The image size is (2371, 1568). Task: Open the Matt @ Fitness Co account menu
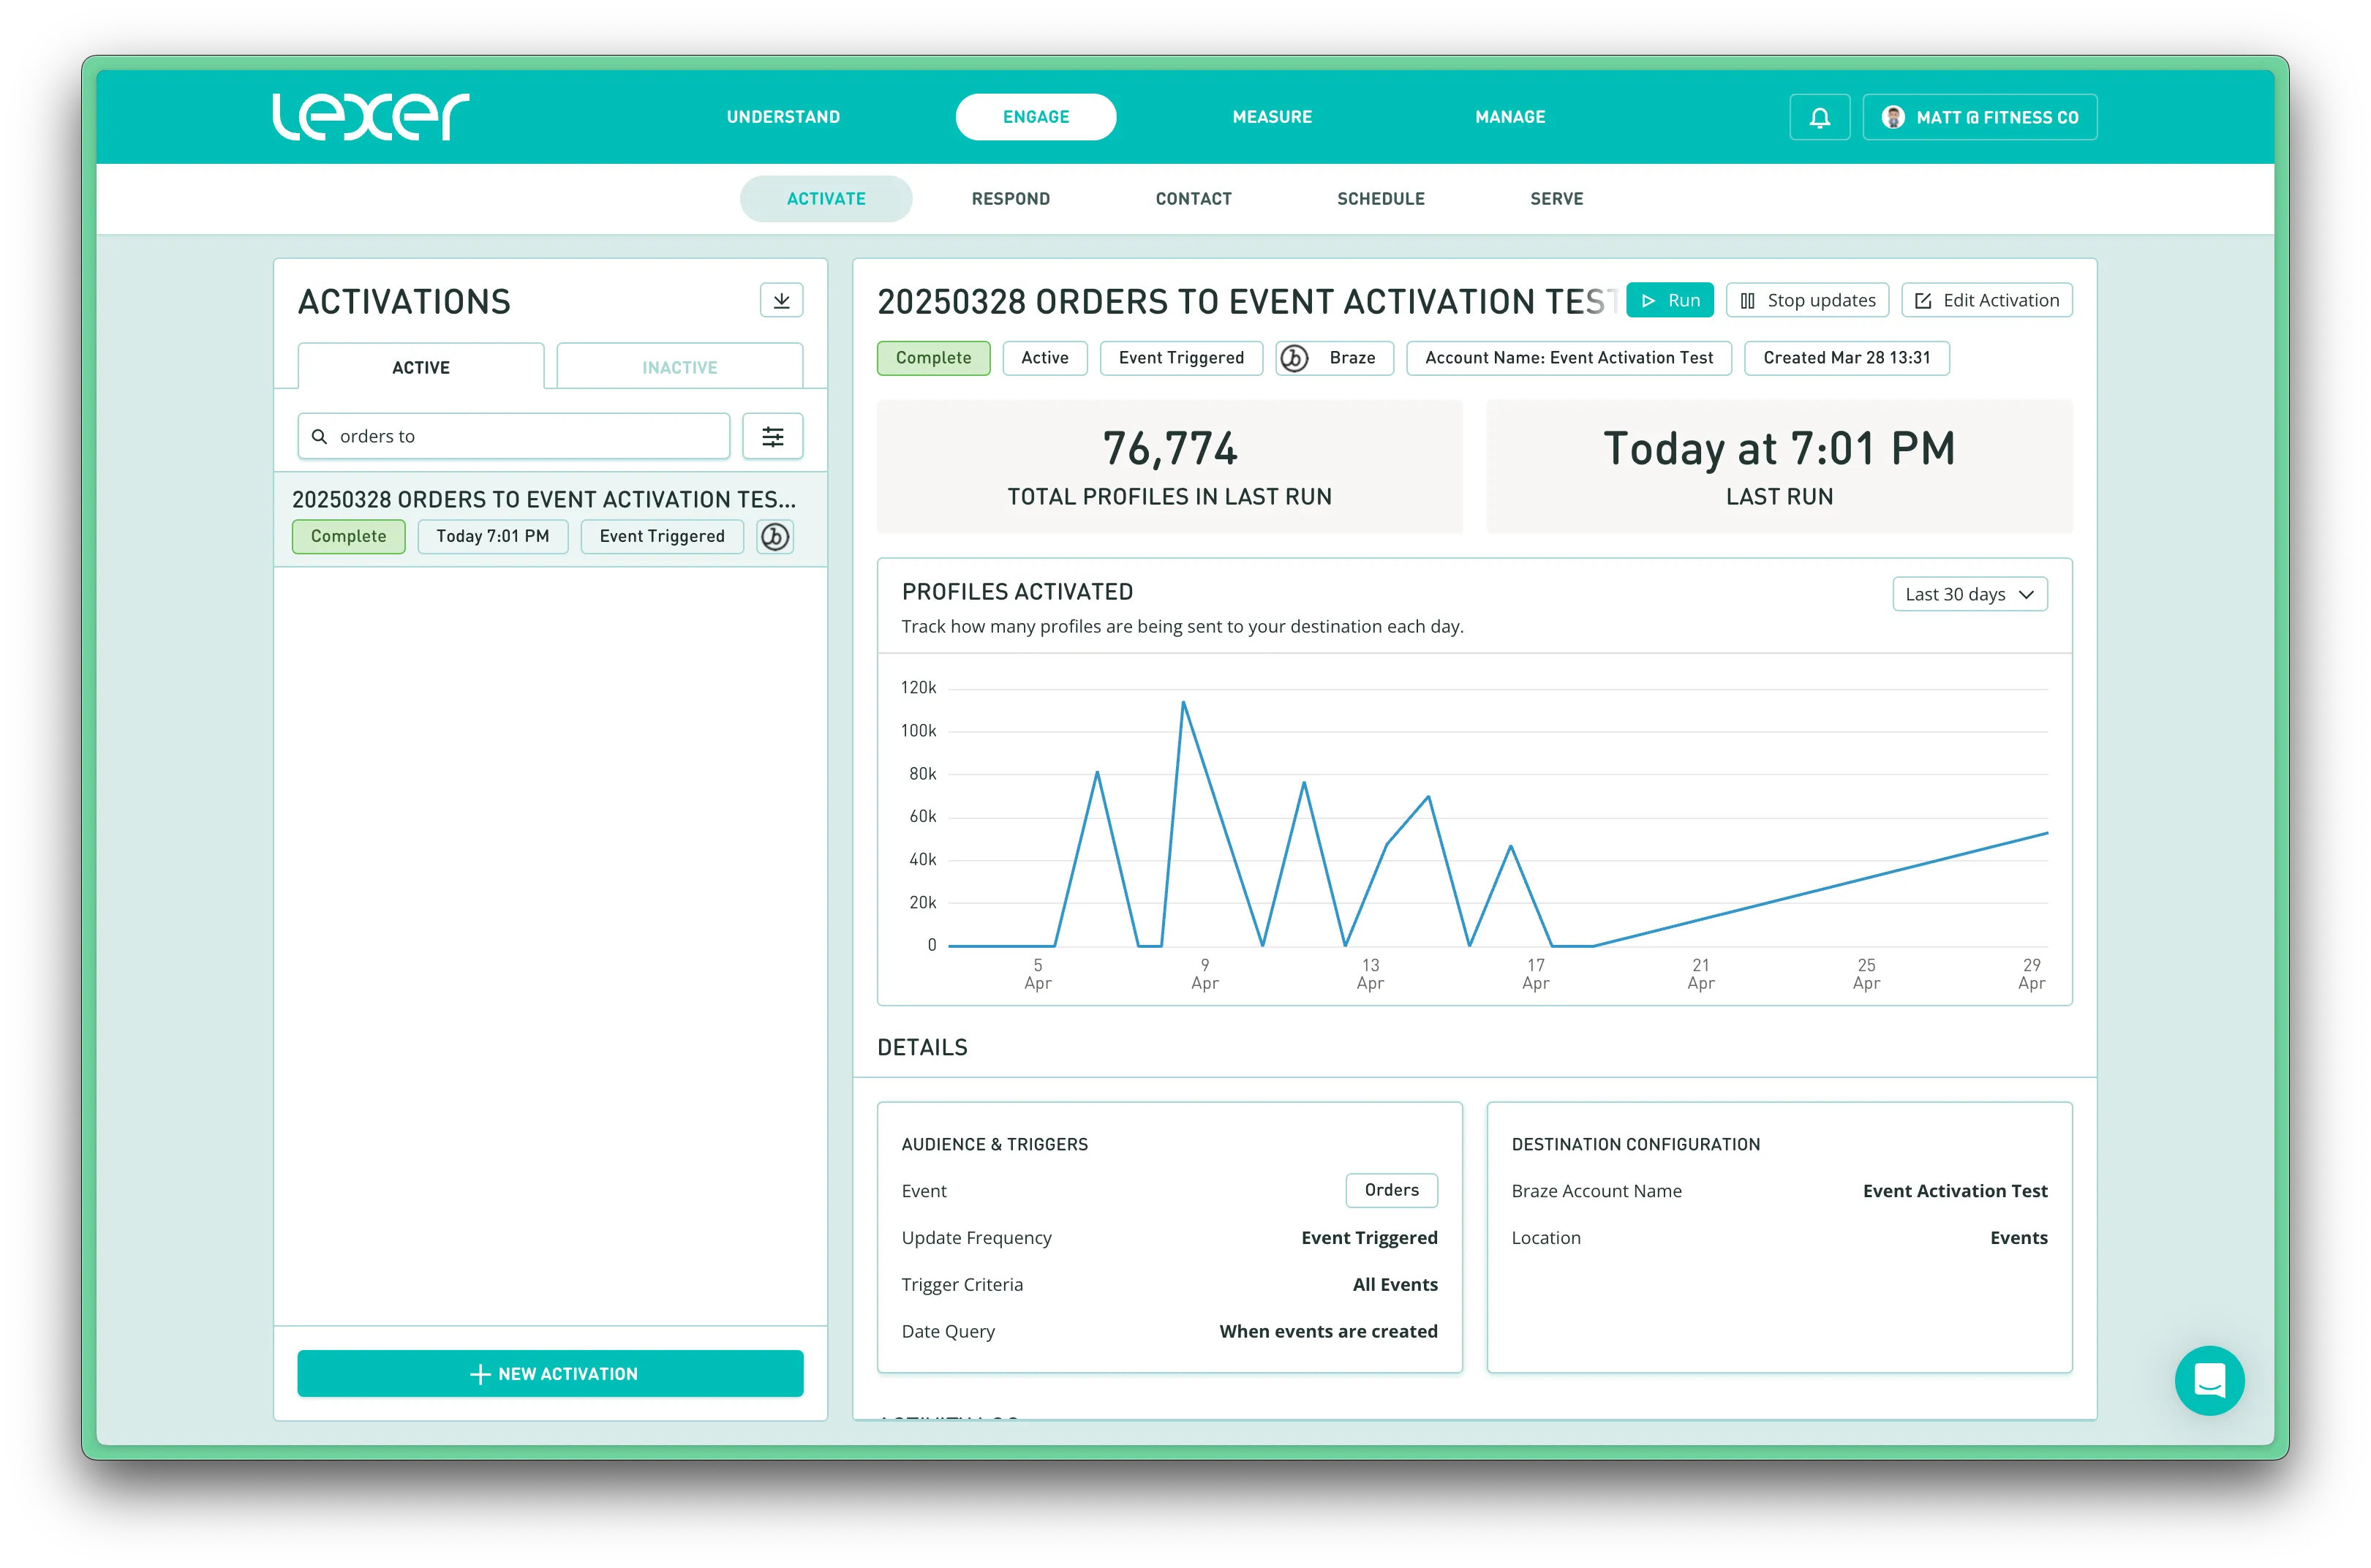point(1979,117)
